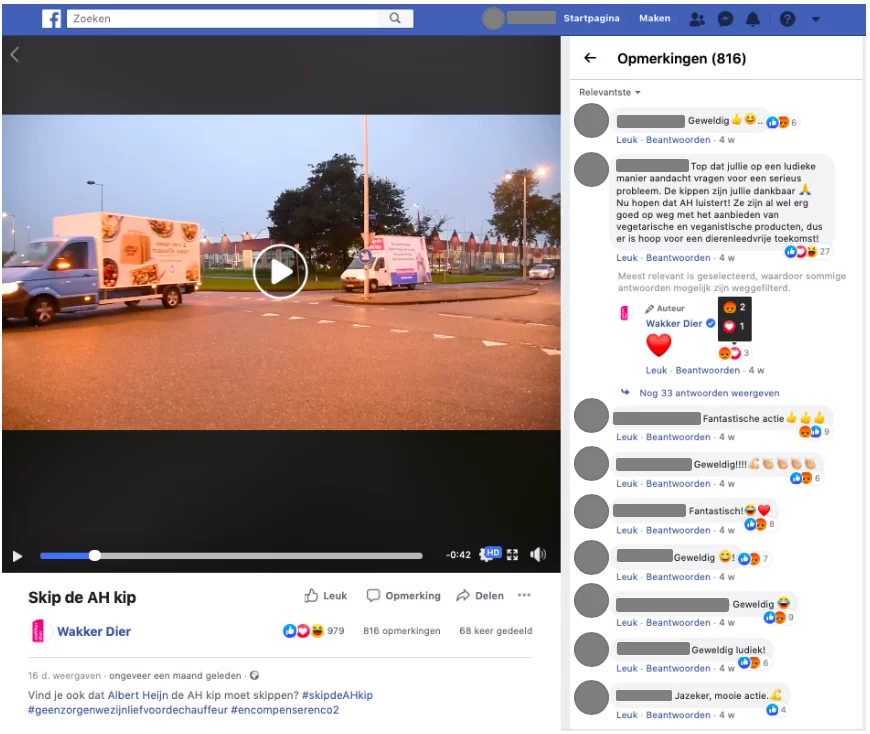Open the notifications bell
870x734 pixels.
point(753,19)
